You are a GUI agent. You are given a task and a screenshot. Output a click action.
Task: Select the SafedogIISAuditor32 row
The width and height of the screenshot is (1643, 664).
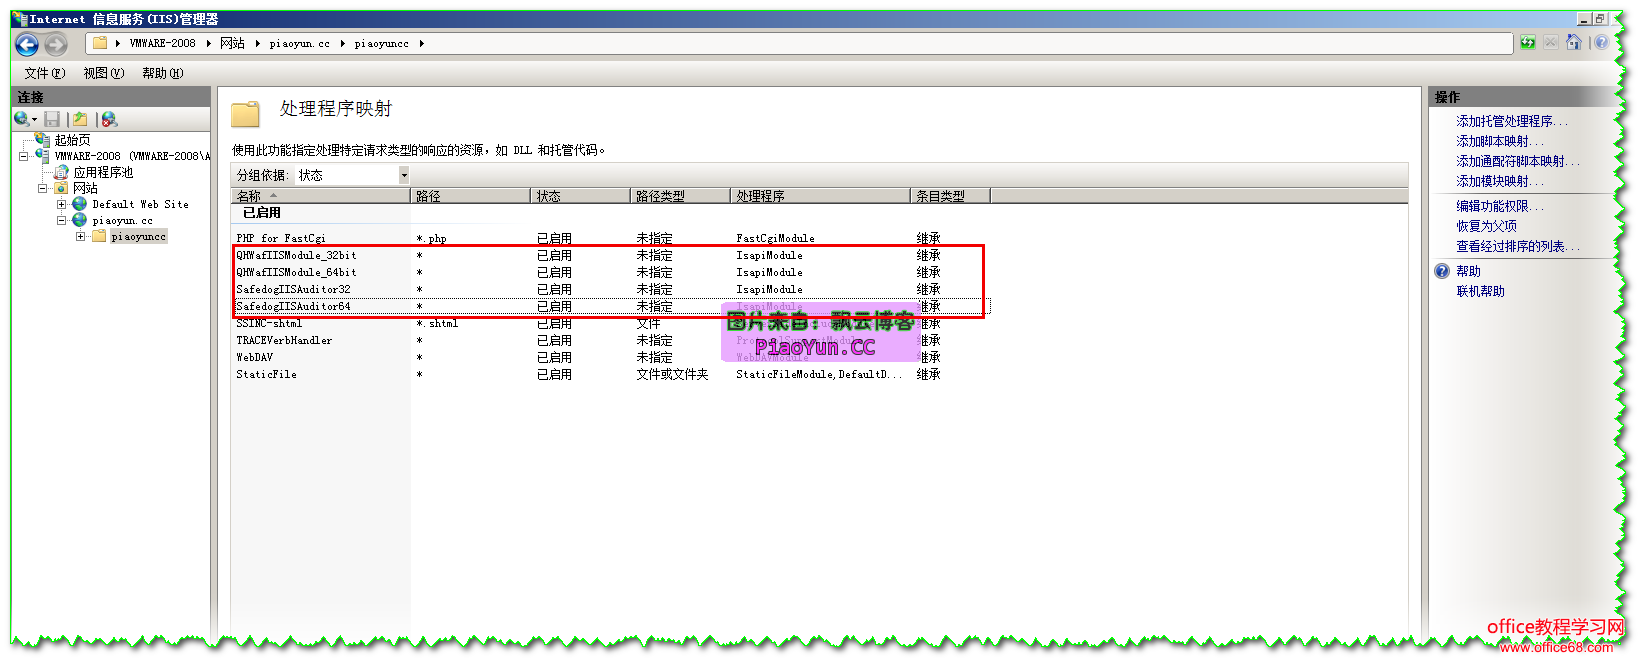point(610,289)
